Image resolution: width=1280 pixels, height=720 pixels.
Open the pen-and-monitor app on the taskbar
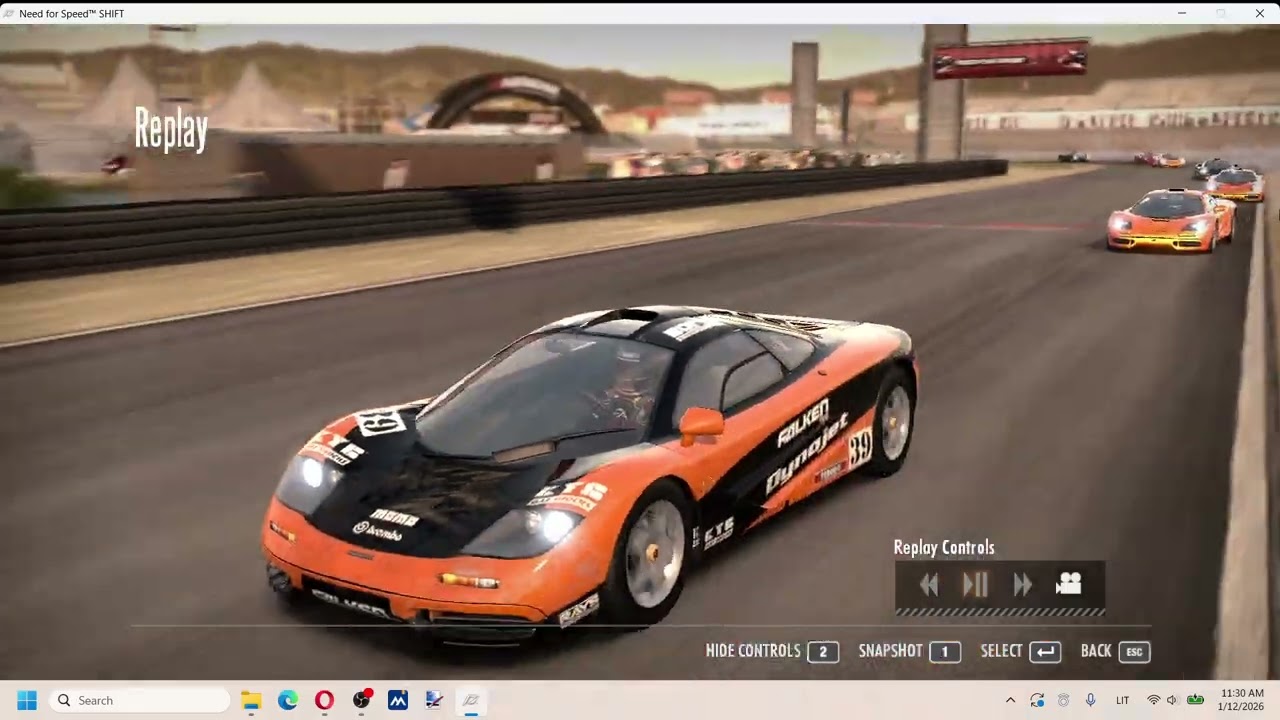[x=434, y=701]
